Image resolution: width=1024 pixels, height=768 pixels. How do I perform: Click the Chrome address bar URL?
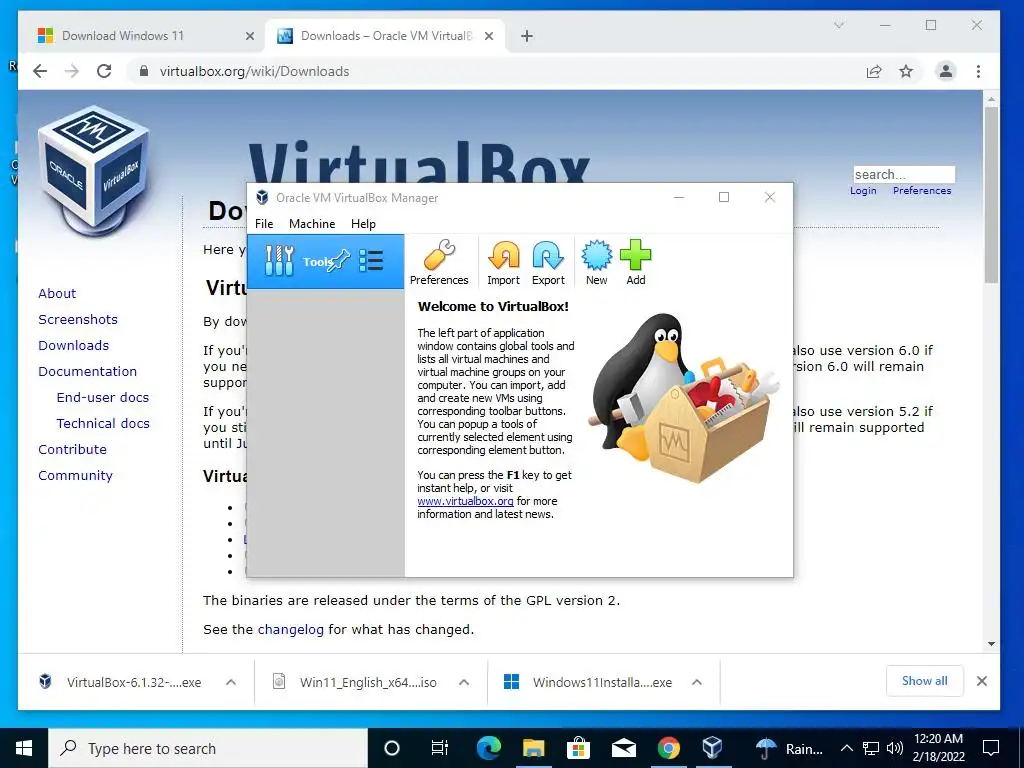coord(254,71)
